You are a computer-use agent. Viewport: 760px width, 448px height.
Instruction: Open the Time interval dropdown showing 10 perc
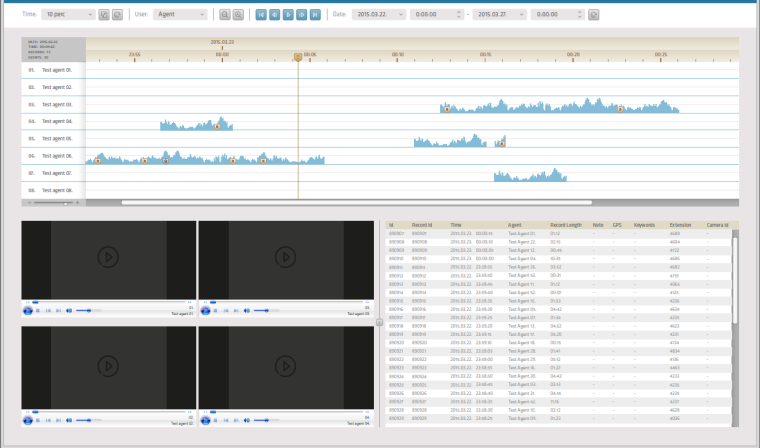pos(68,15)
